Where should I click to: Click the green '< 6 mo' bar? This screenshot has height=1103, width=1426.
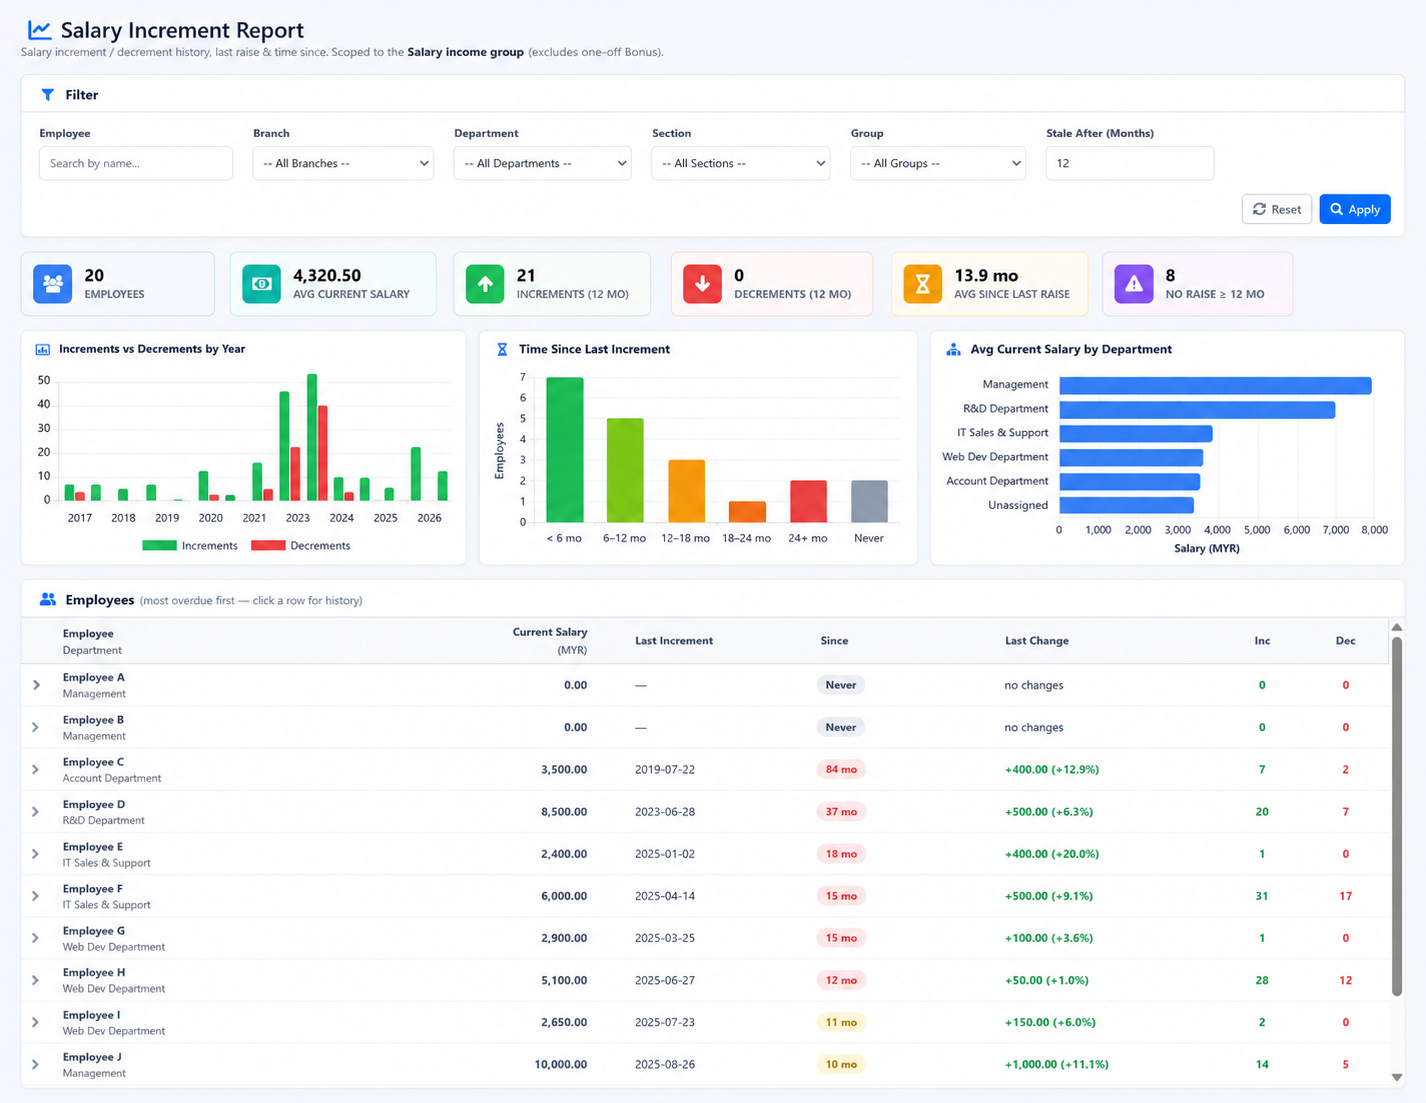[x=565, y=450]
